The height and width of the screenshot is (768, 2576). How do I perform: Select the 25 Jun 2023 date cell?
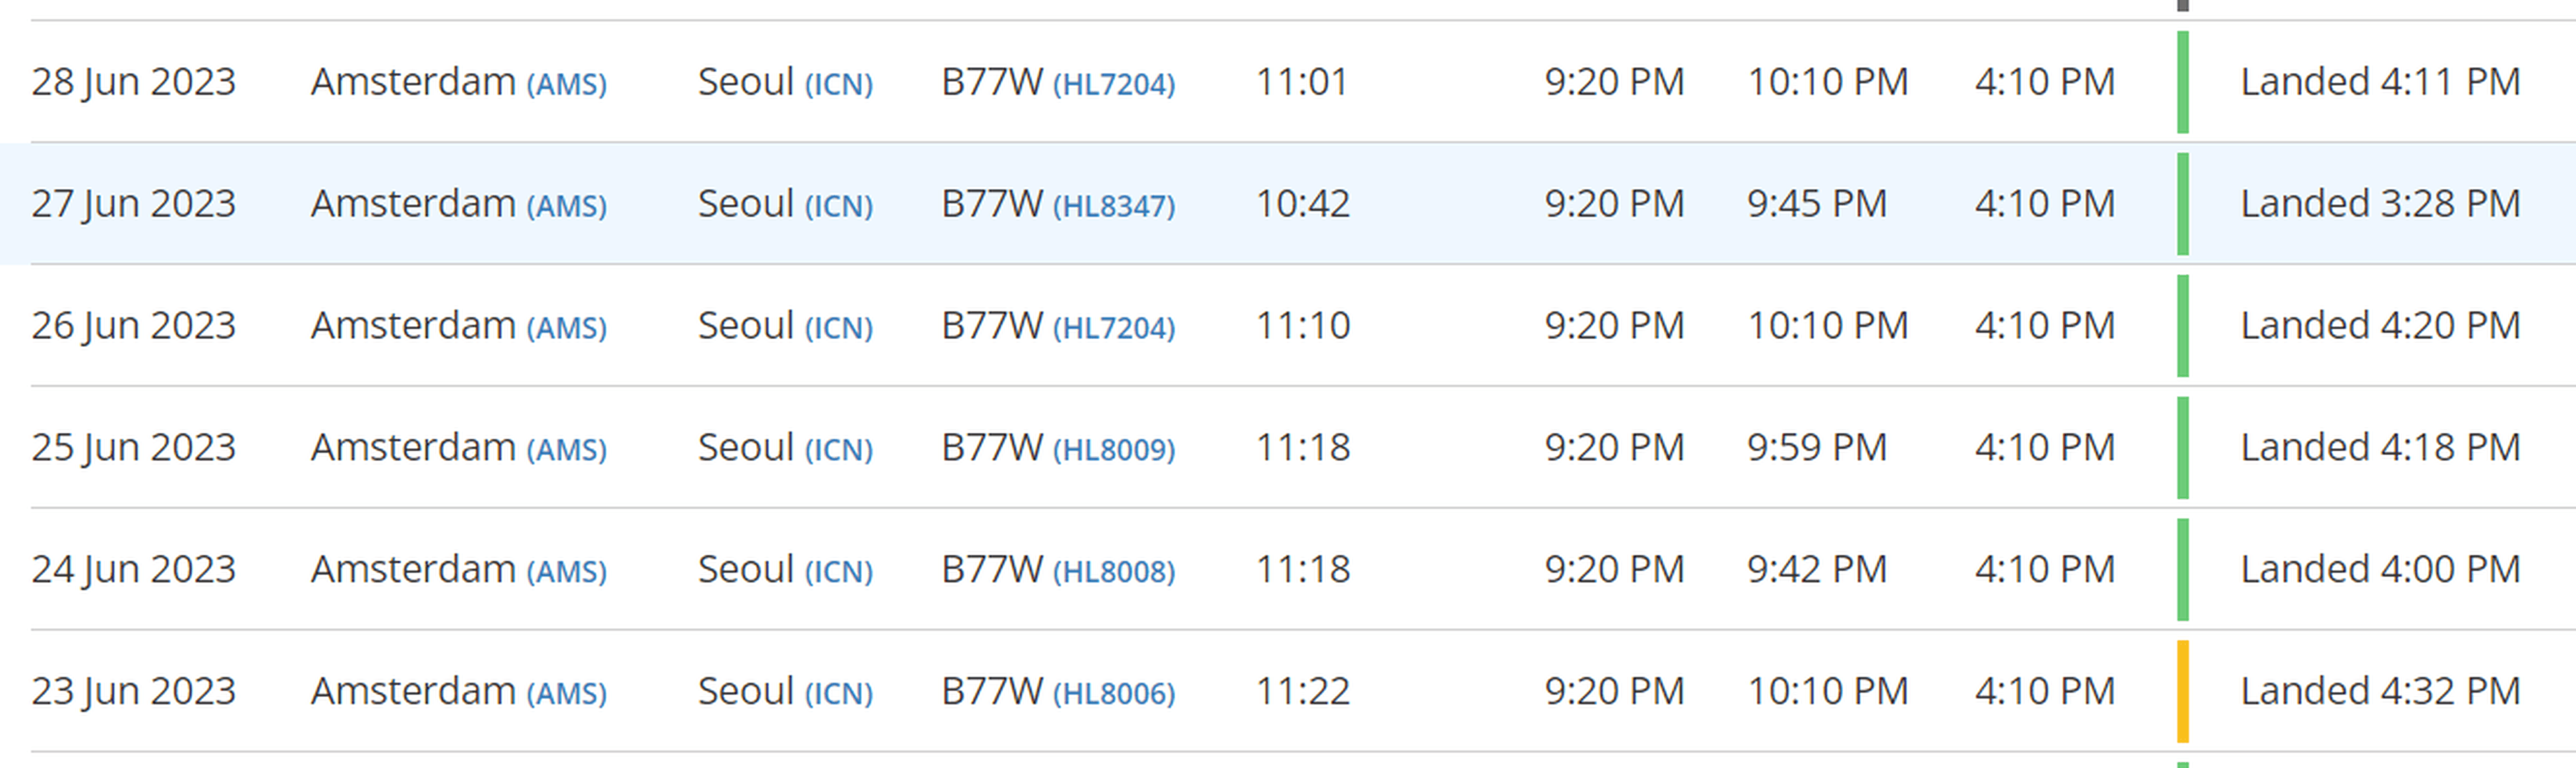[x=133, y=448]
